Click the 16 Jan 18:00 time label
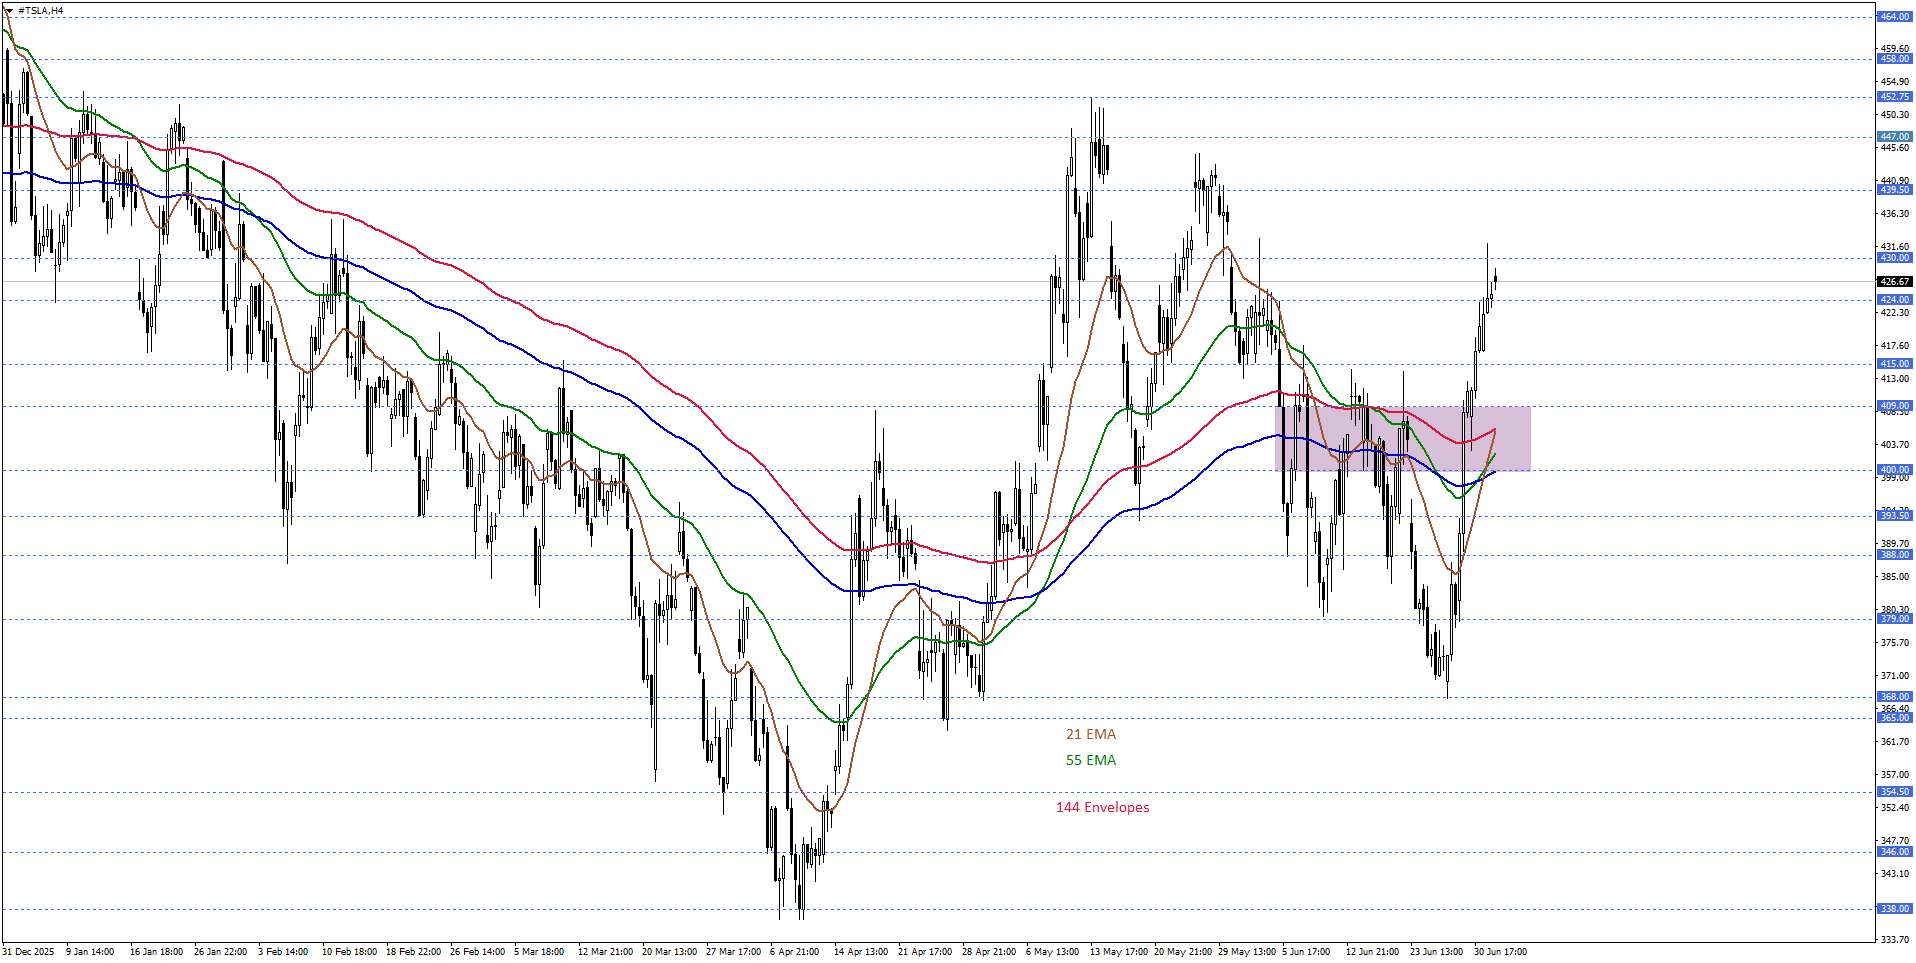 pos(156,952)
